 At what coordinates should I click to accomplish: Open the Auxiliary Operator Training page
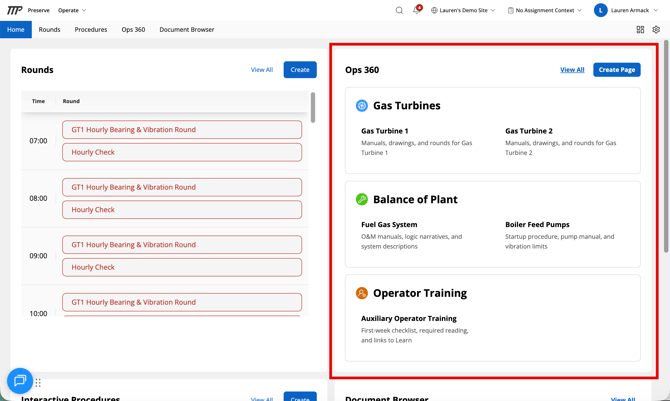(x=408, y=318)
